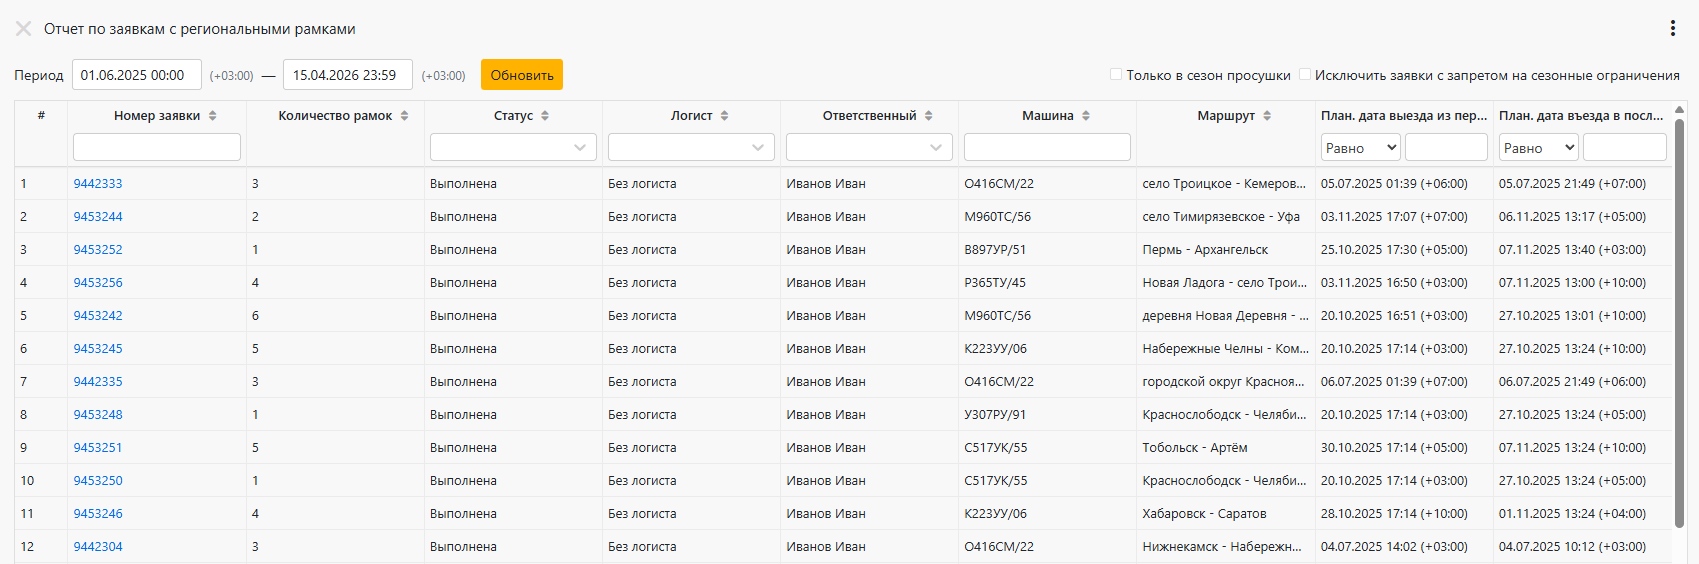1699x564 pixels.
Task: Open request link 9442333
Action: coord(98,184)
